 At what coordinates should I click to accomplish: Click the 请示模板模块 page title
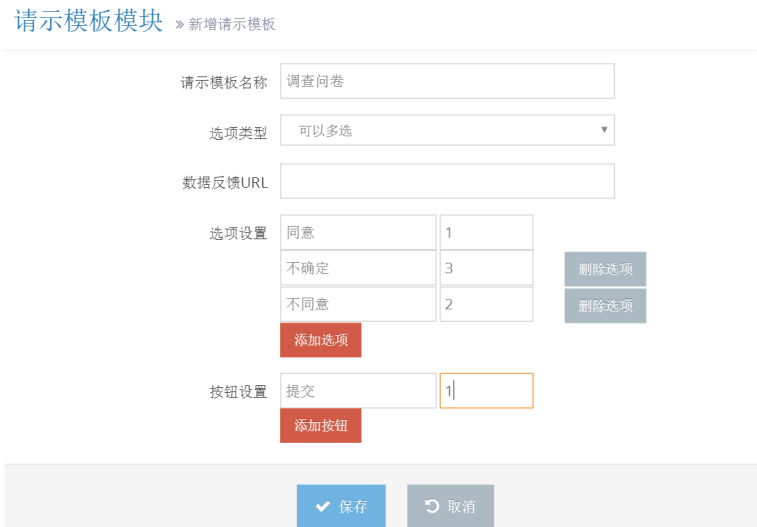89,22
